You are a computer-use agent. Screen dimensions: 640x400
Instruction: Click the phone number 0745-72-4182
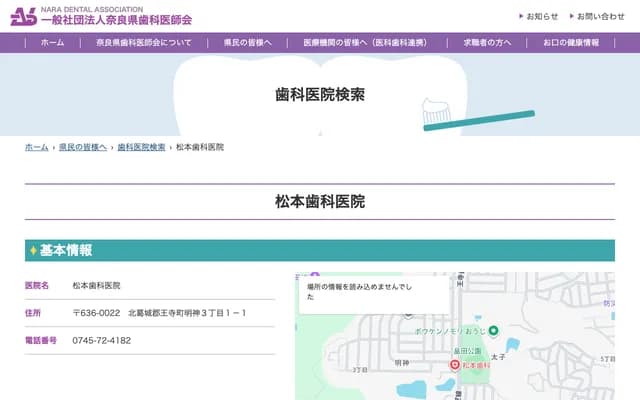click(101, 340)
